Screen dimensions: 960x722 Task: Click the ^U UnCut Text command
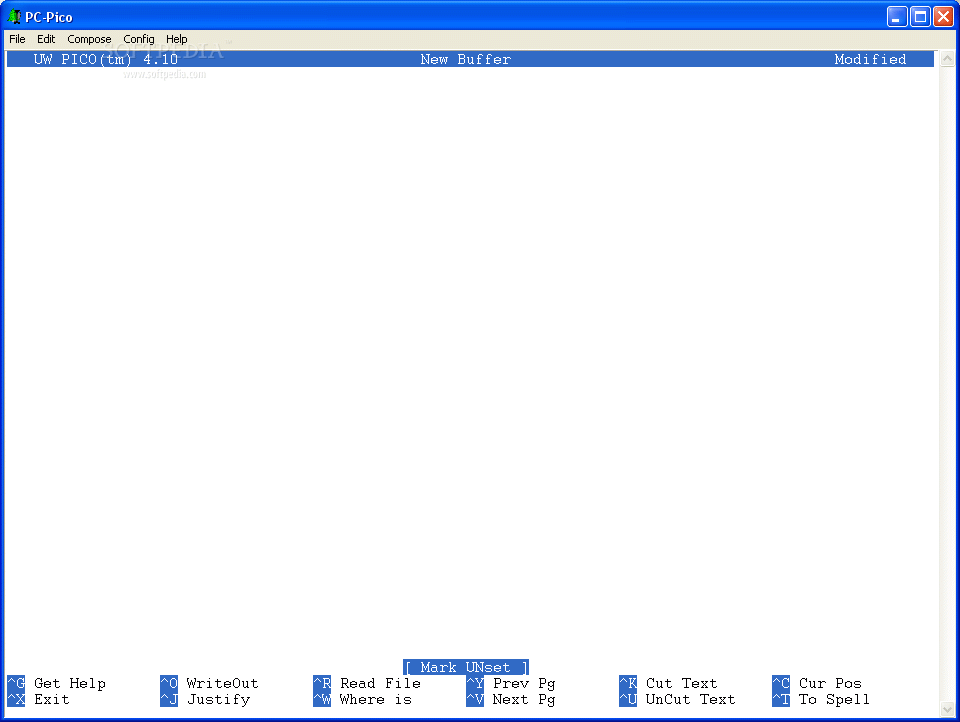(677, 699)
